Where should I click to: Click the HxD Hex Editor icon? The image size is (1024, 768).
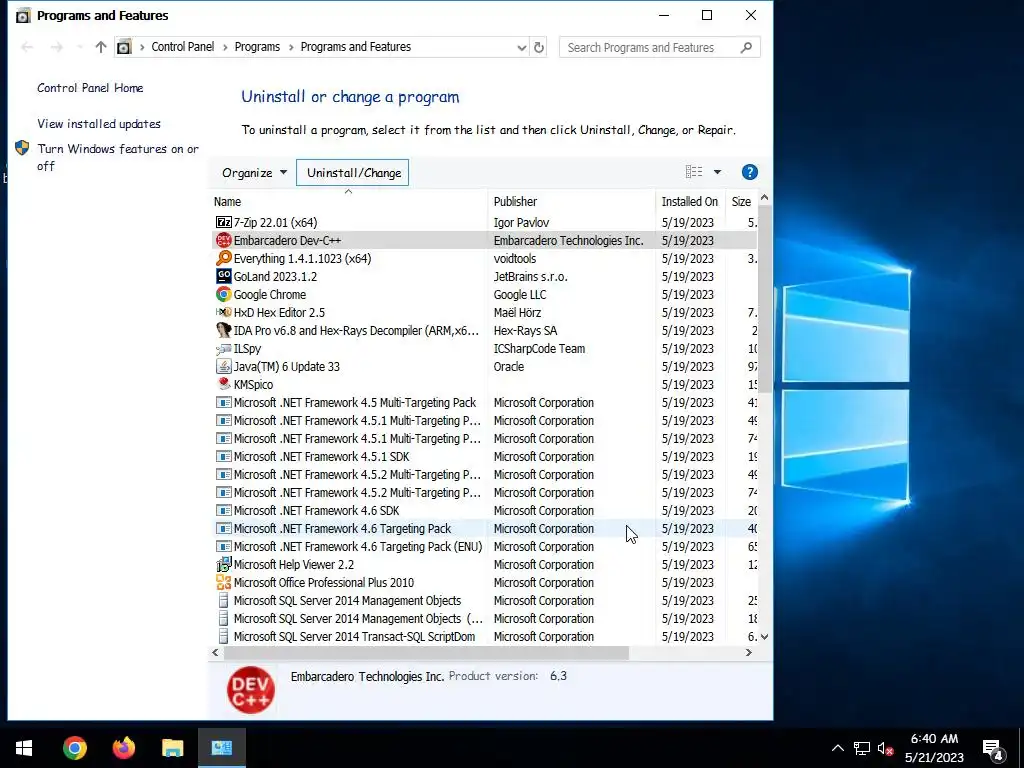pos(223,312)
